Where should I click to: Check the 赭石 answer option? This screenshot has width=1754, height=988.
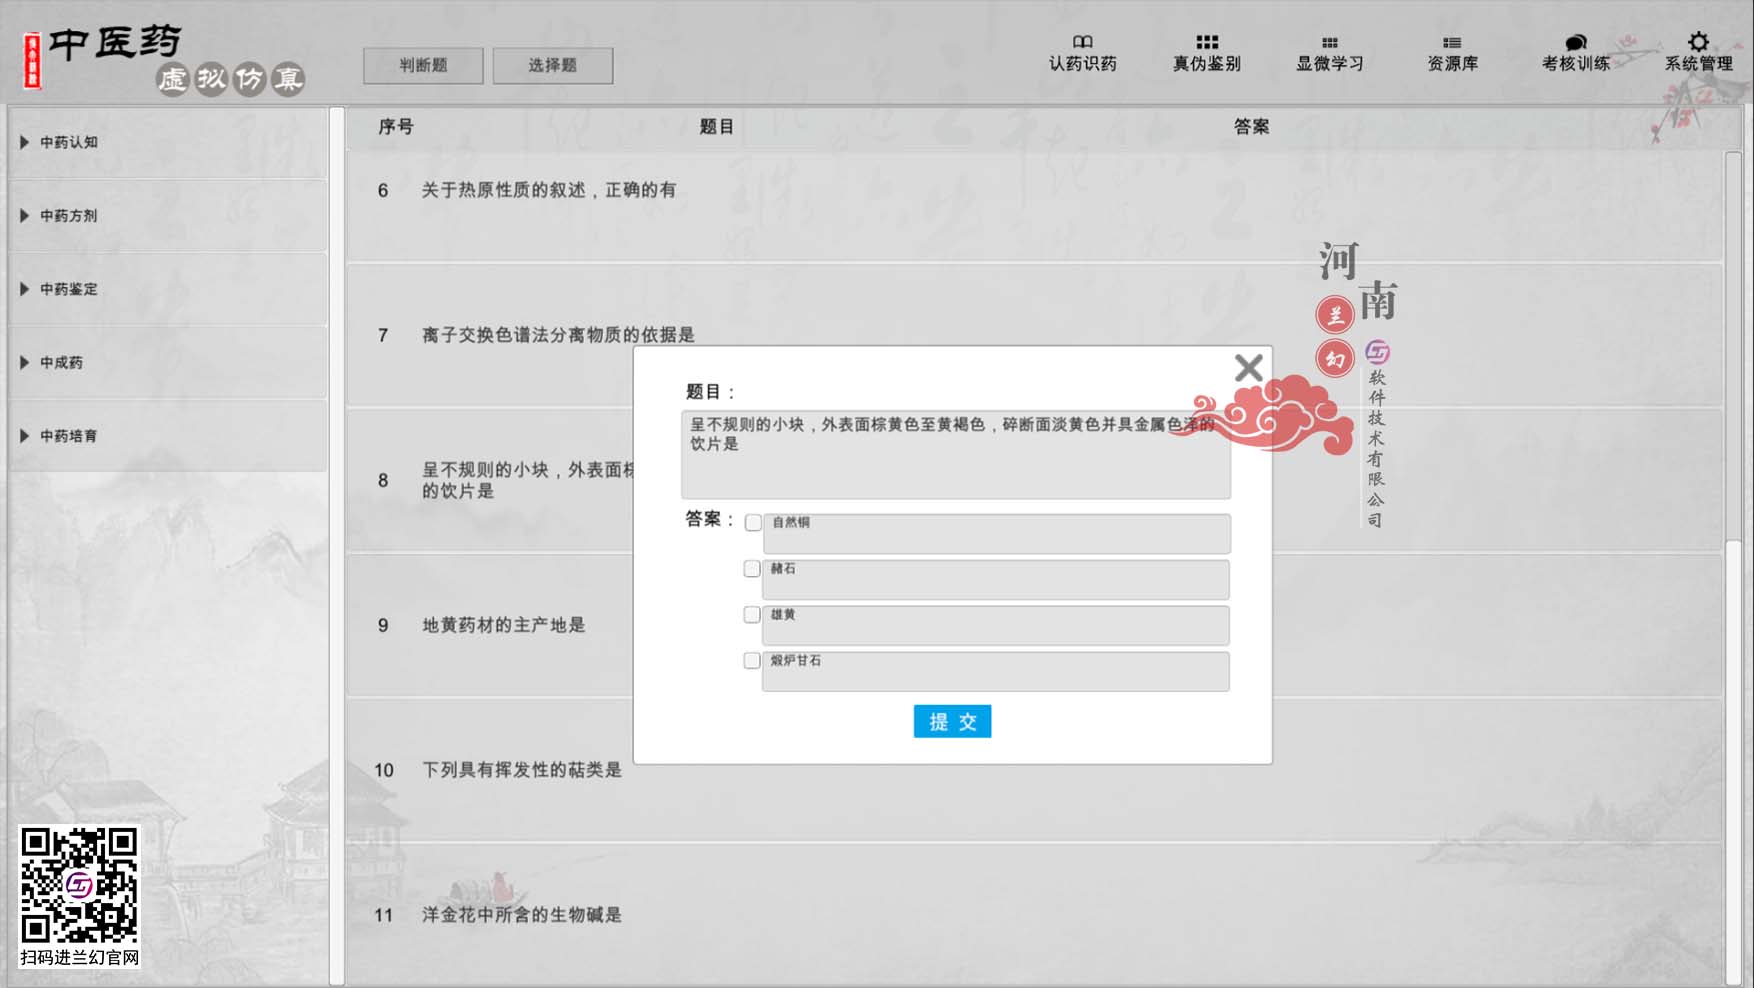click(x=752, y=568)
